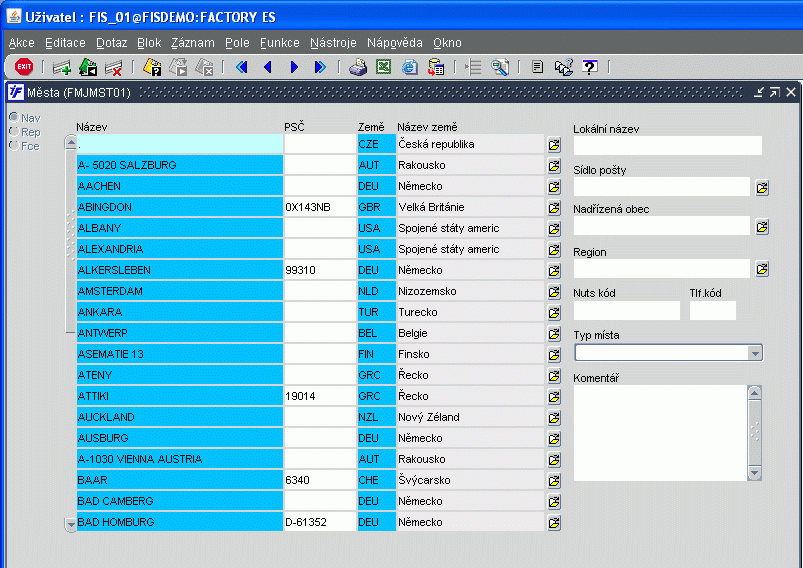Click the delete record icon with red X
Viewport: 803px width, 568px height.
(113, 68)
